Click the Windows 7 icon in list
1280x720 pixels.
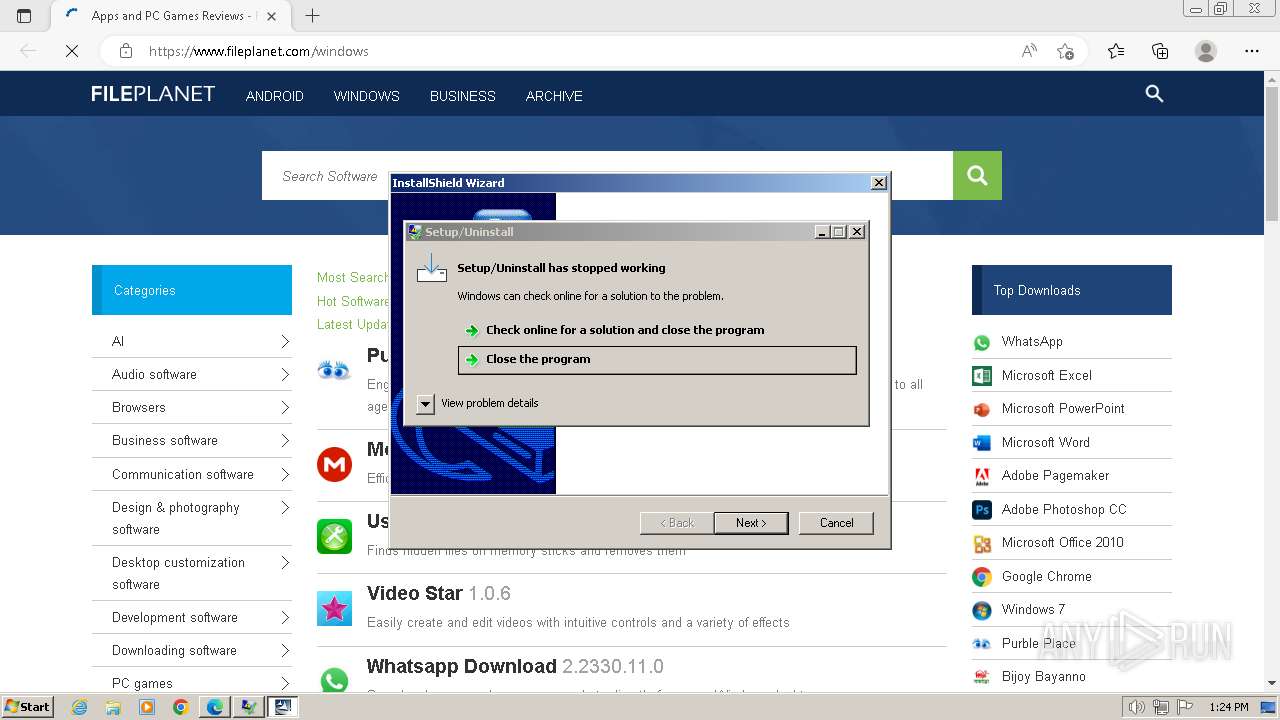tap(982, 610)
